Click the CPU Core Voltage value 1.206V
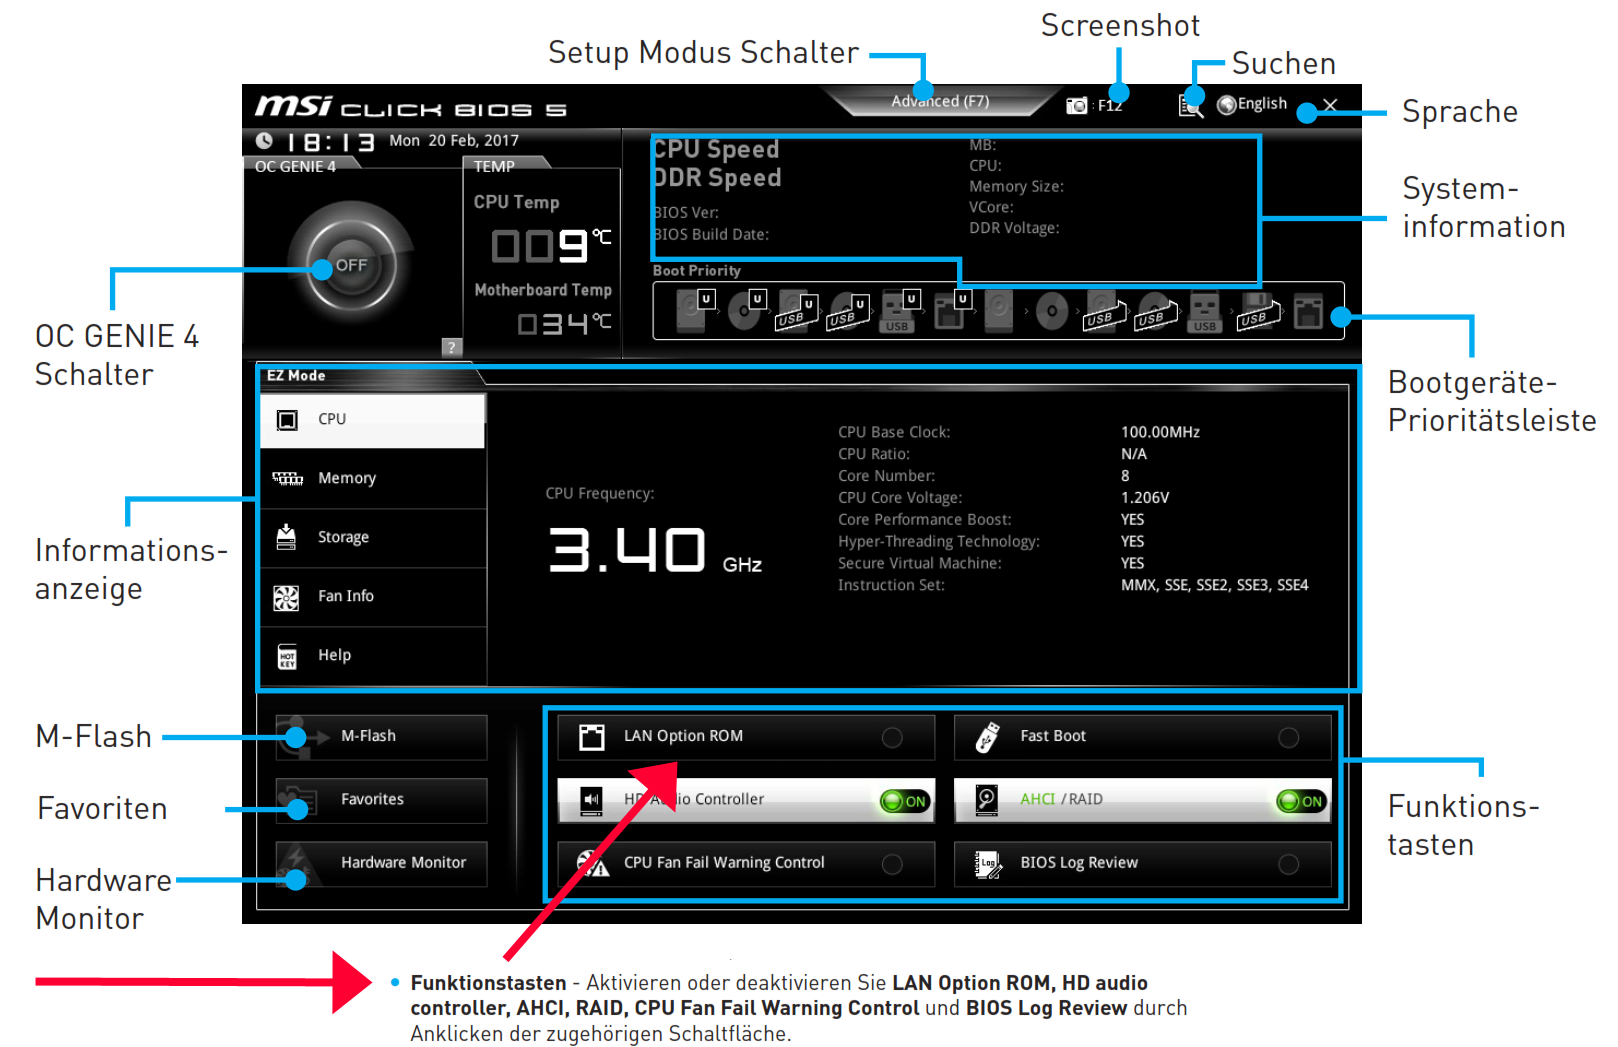Viewport: 1618px width, 1047px height. tap(1145, 498)
